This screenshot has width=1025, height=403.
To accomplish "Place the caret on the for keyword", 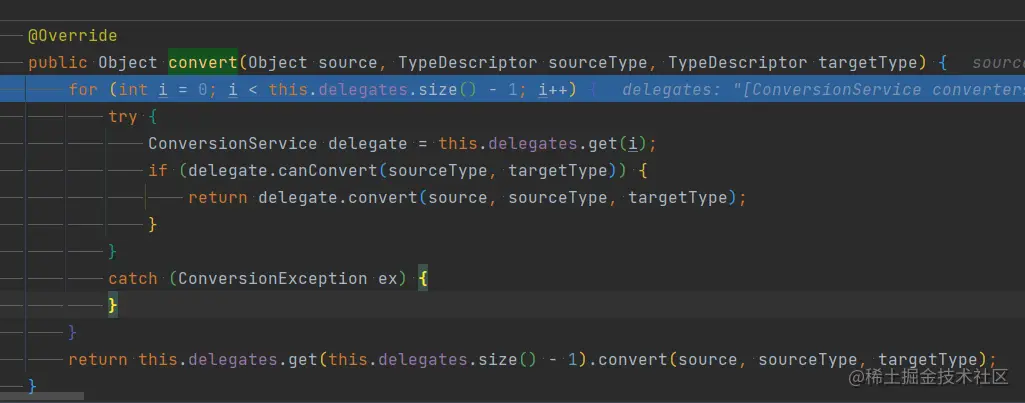I will click(x=83, y=90).
